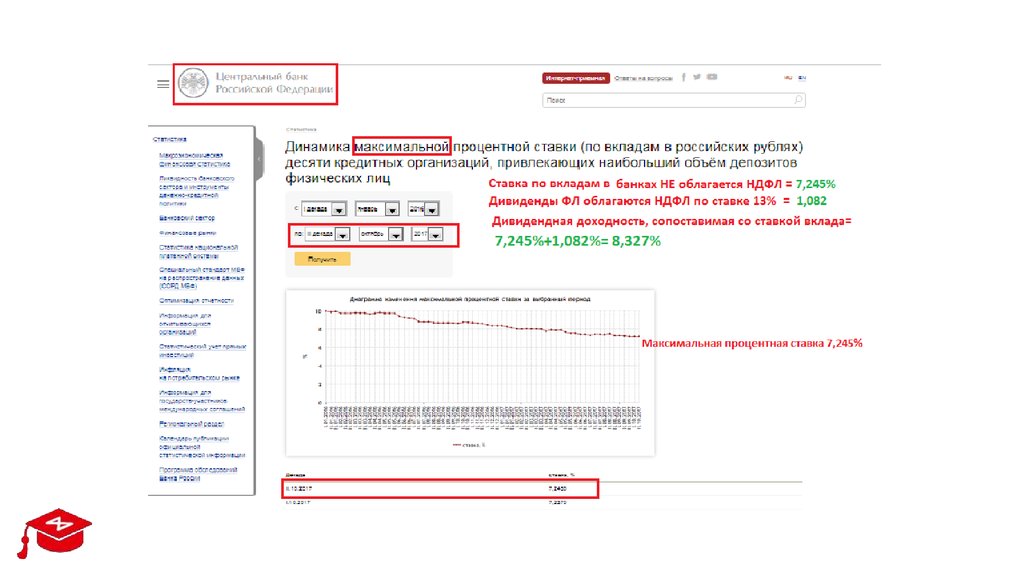Open the Статистика sidebar heading link
Viewport: 1024px width, 574px height.
pos(170,140)
